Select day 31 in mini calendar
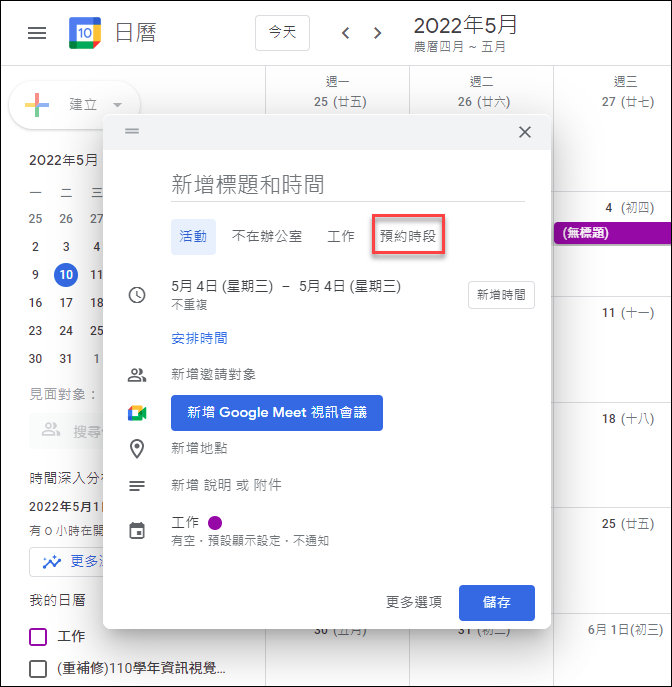Screen dimensions: 672x687 point(66,359)
